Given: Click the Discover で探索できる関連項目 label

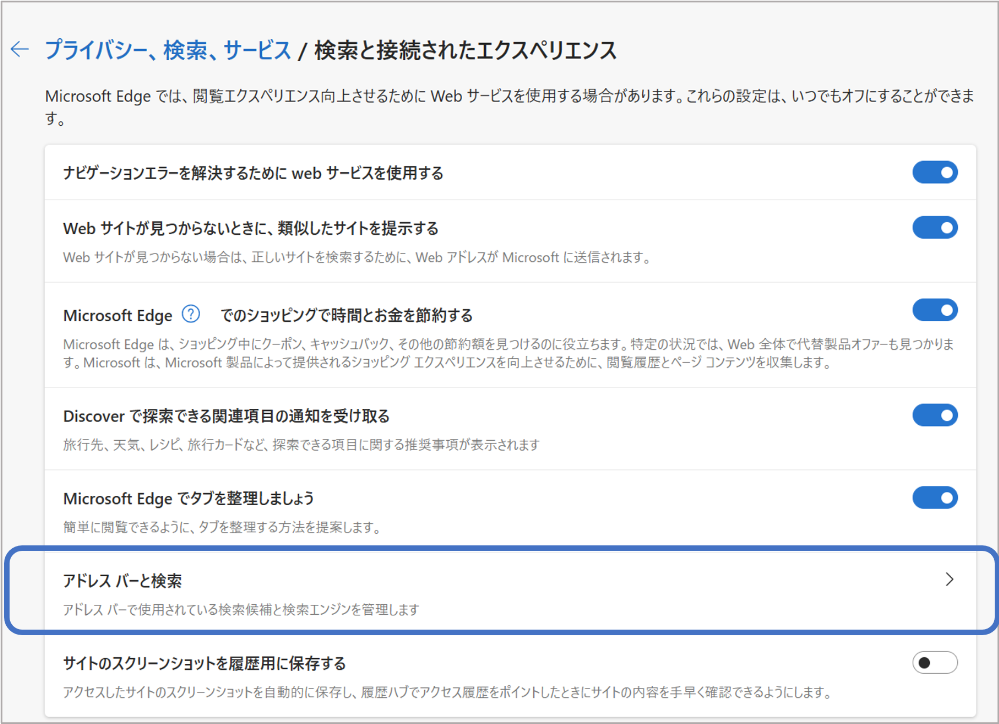Looking at the screenshot, I should point(226,416).
